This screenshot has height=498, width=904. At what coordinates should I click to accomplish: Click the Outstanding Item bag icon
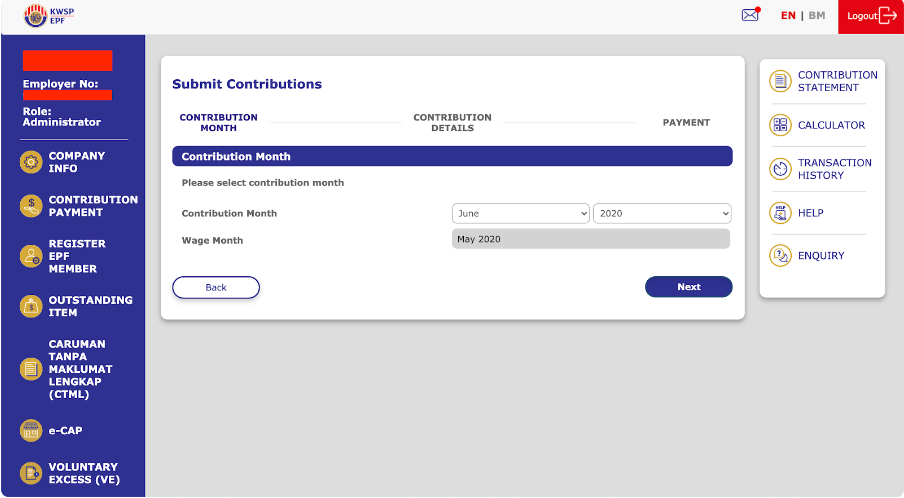tap(31, 306)
